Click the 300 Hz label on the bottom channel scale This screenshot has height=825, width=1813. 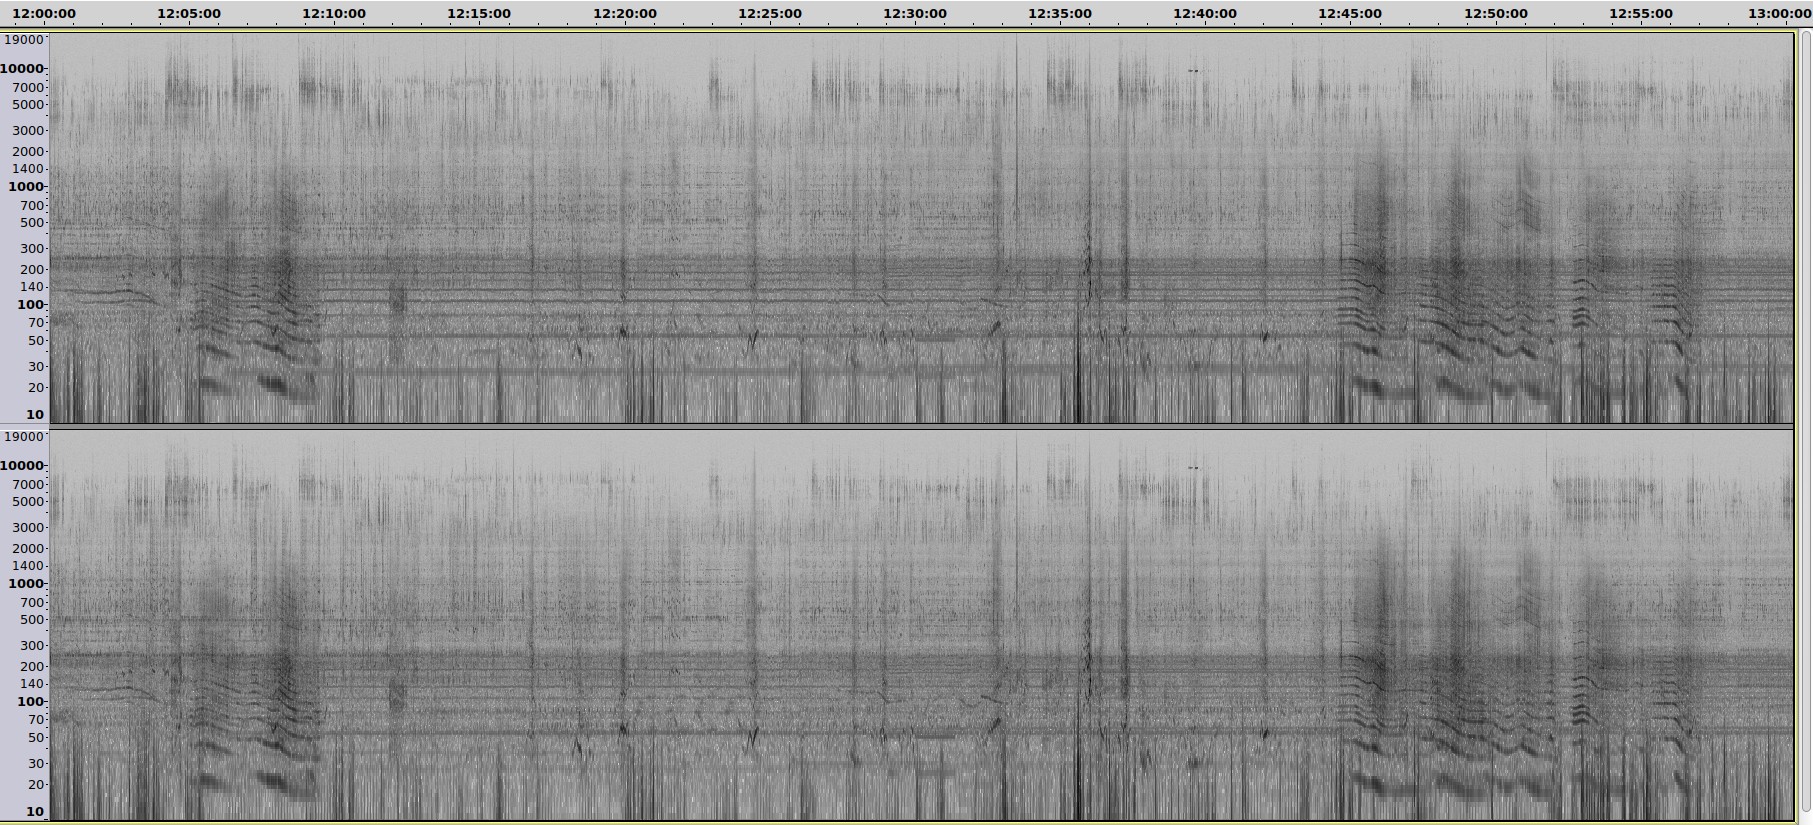click(33, 646)
